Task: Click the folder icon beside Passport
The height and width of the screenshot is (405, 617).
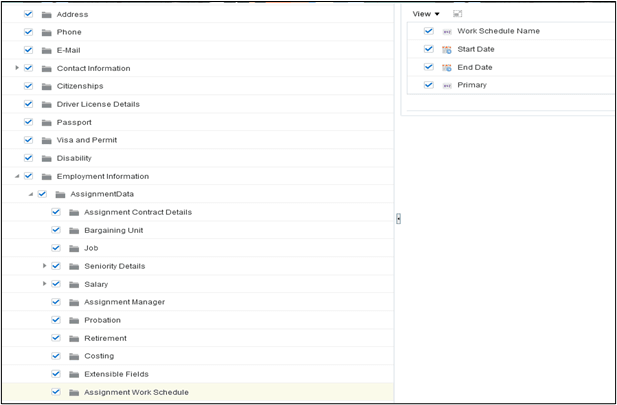Action: 47,122
